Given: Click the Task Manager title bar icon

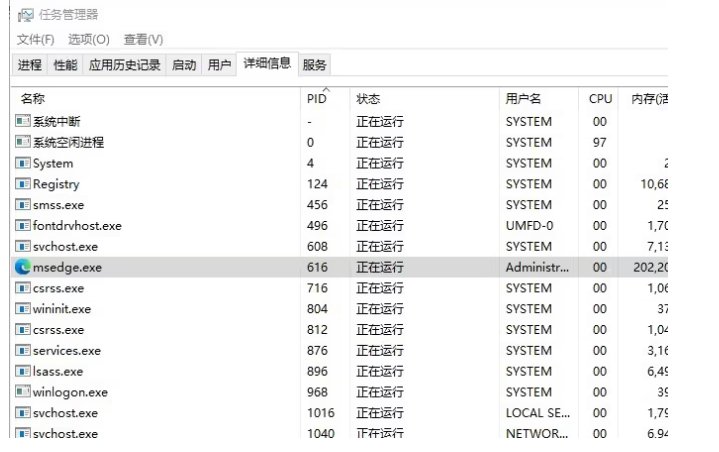Looking at the screenshot, I should coord(26,15).
